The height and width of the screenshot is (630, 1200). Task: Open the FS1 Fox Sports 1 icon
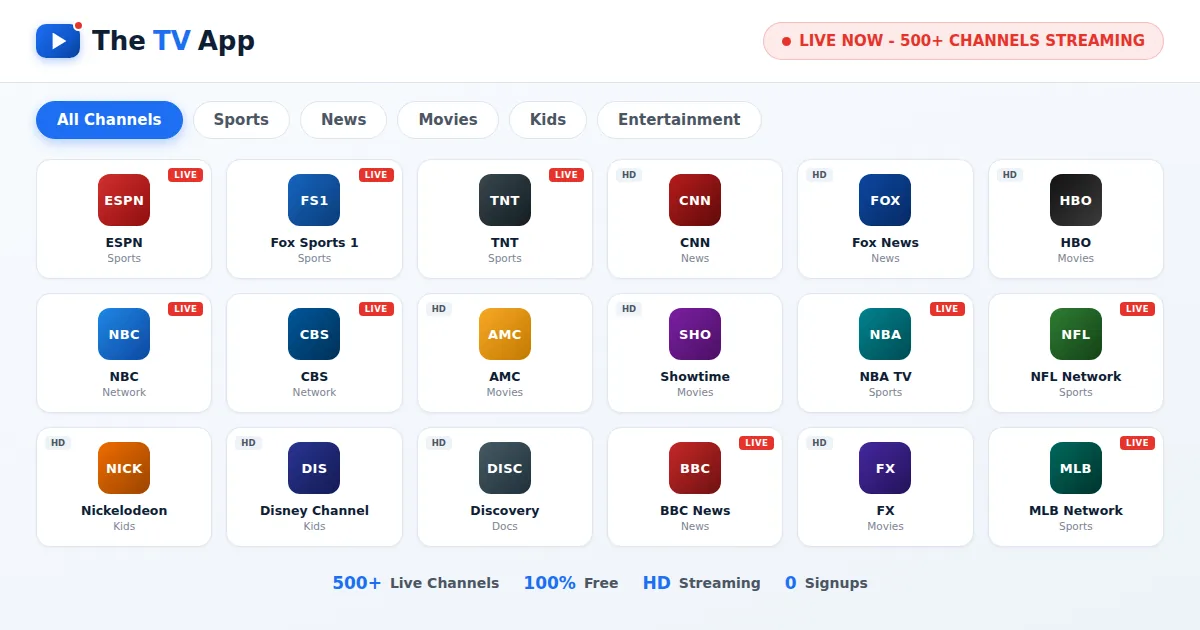pyautogui.click(x=314, y=200)
